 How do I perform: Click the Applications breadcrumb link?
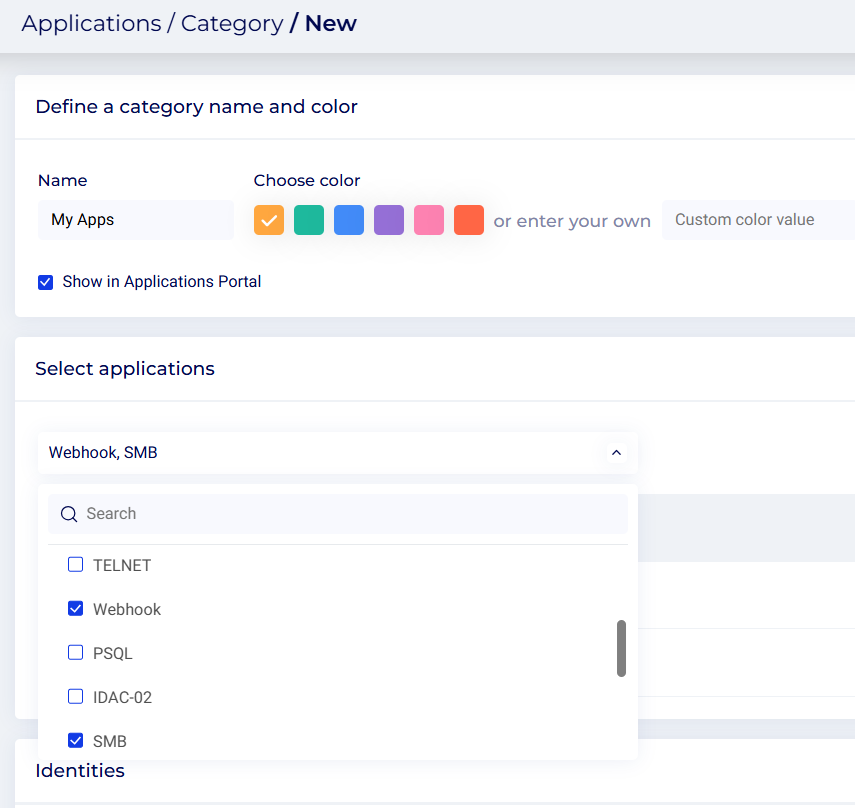(x=92, y=23)
